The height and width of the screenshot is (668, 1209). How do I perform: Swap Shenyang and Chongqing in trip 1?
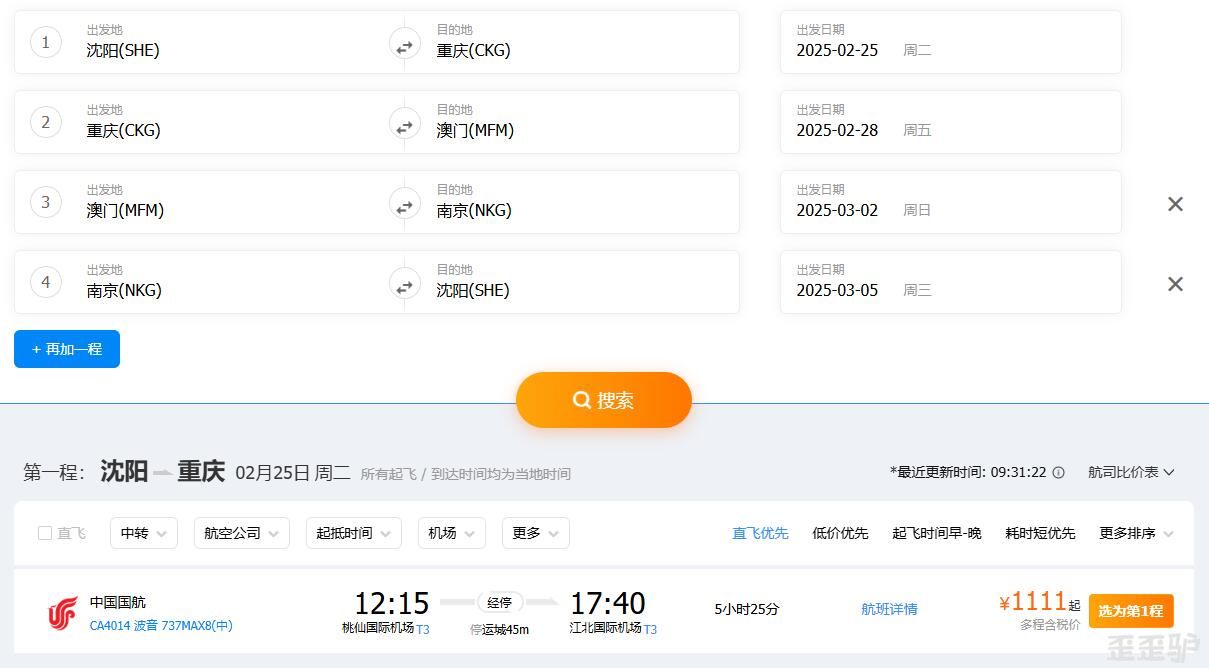[x=404, y=46]
